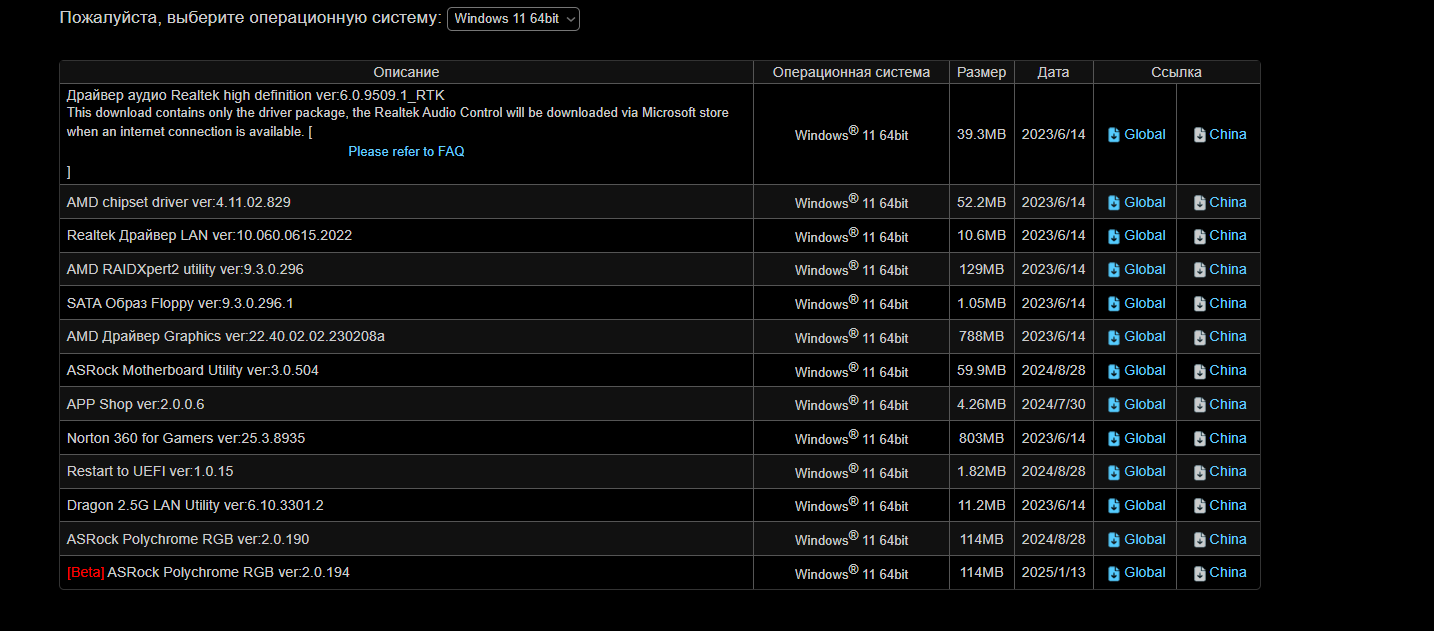This screenshot has width=1434, height=631.
Task: Open the operating system dropdown Windows 11 64bit
Action: tap(513, 19)
